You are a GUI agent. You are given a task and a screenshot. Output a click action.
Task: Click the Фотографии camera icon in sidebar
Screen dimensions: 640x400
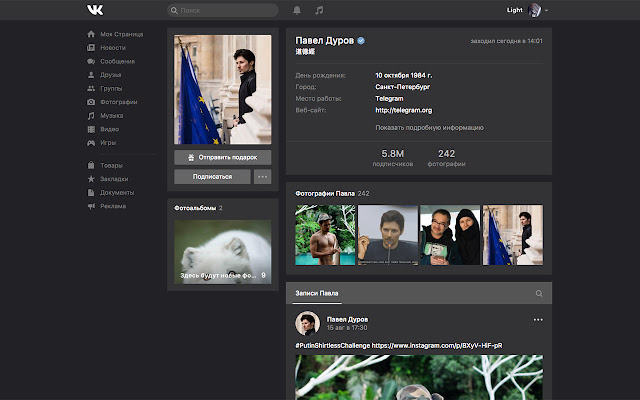pos(92,102)
